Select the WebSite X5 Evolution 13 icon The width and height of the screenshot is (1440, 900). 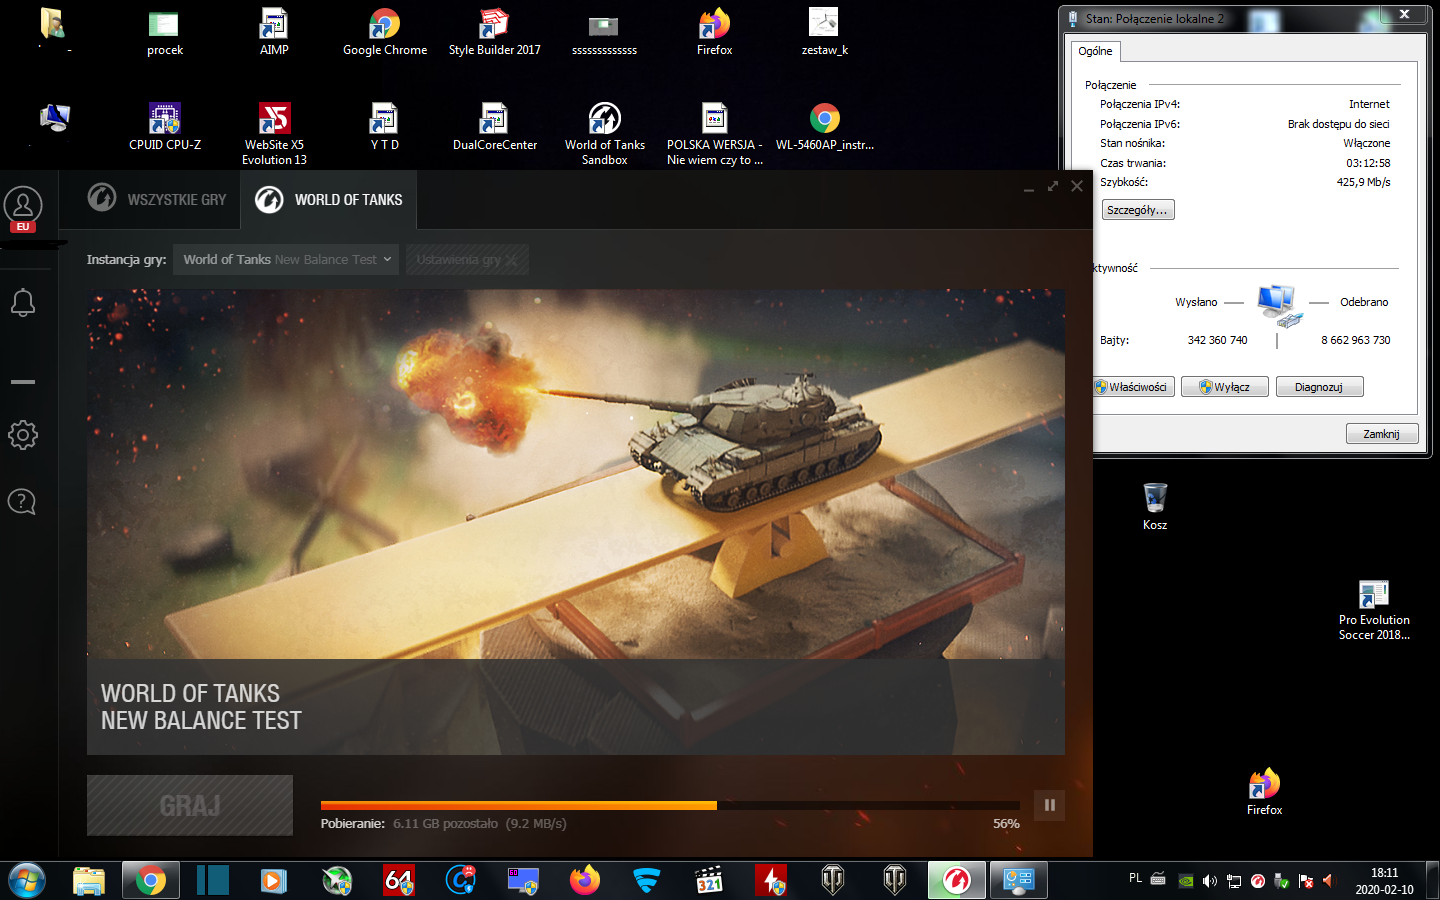point(274,135)
